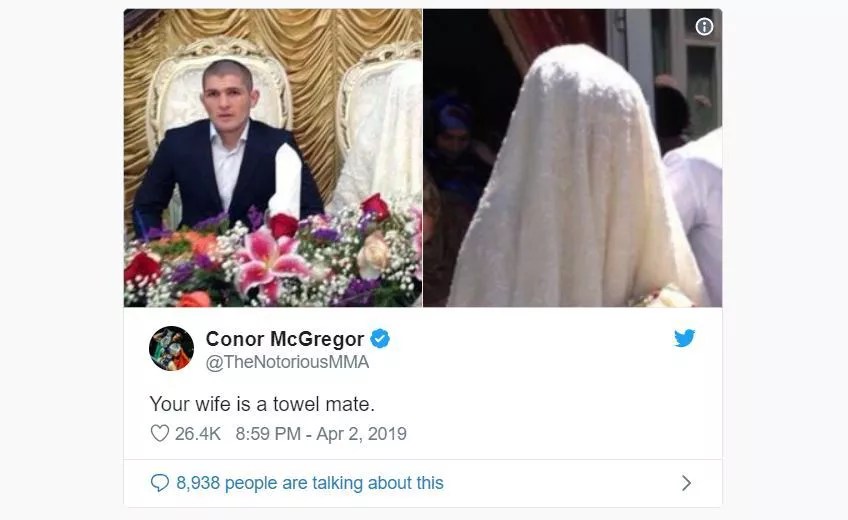The image size is (848, 520).
Task: Click the speech bubble reply icon
Action: point(160,483)
